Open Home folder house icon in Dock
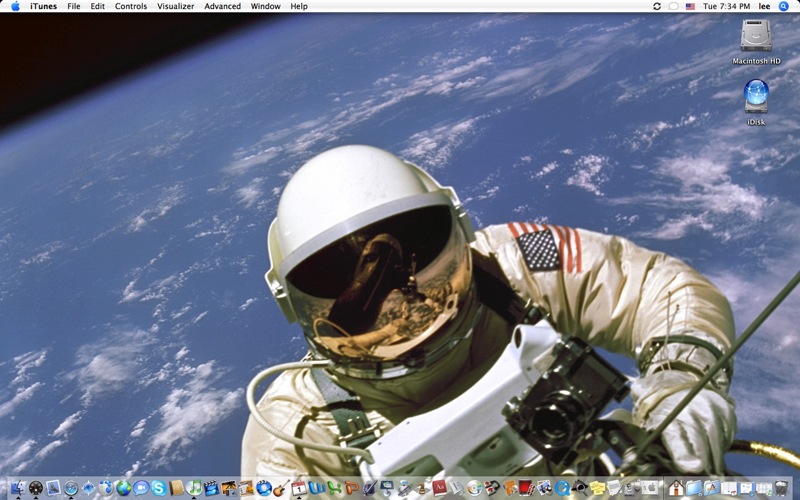 [676, 488]
